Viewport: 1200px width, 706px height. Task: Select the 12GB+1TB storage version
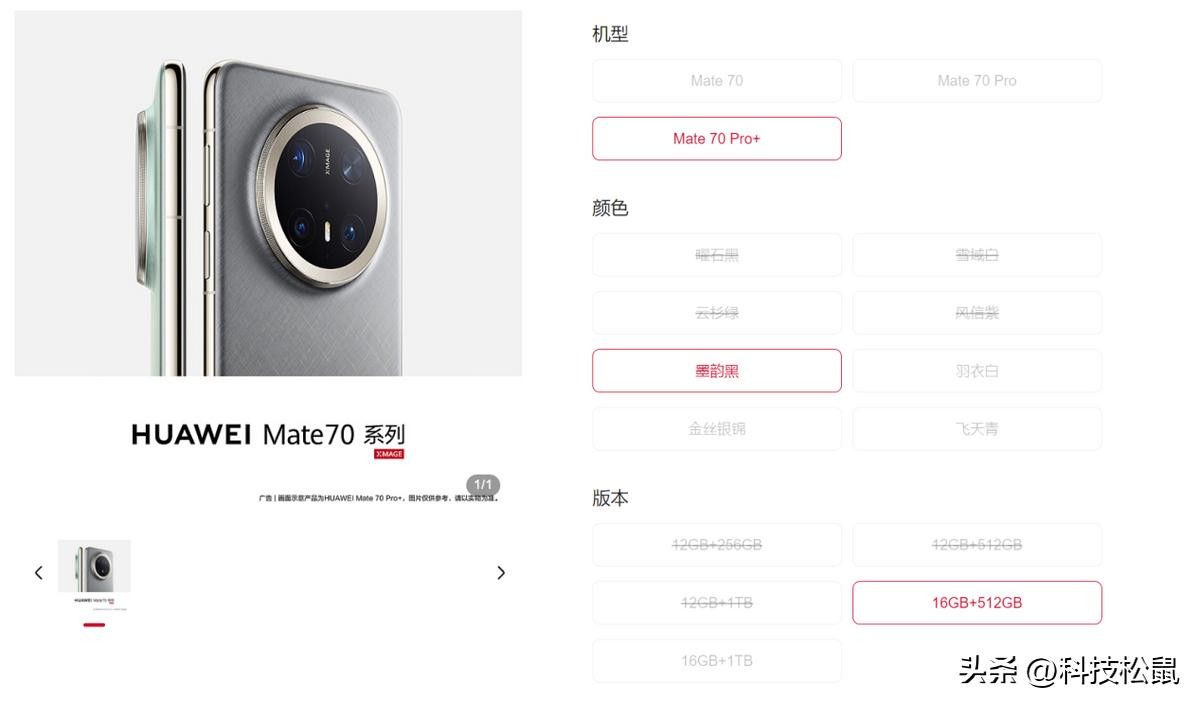717,603
